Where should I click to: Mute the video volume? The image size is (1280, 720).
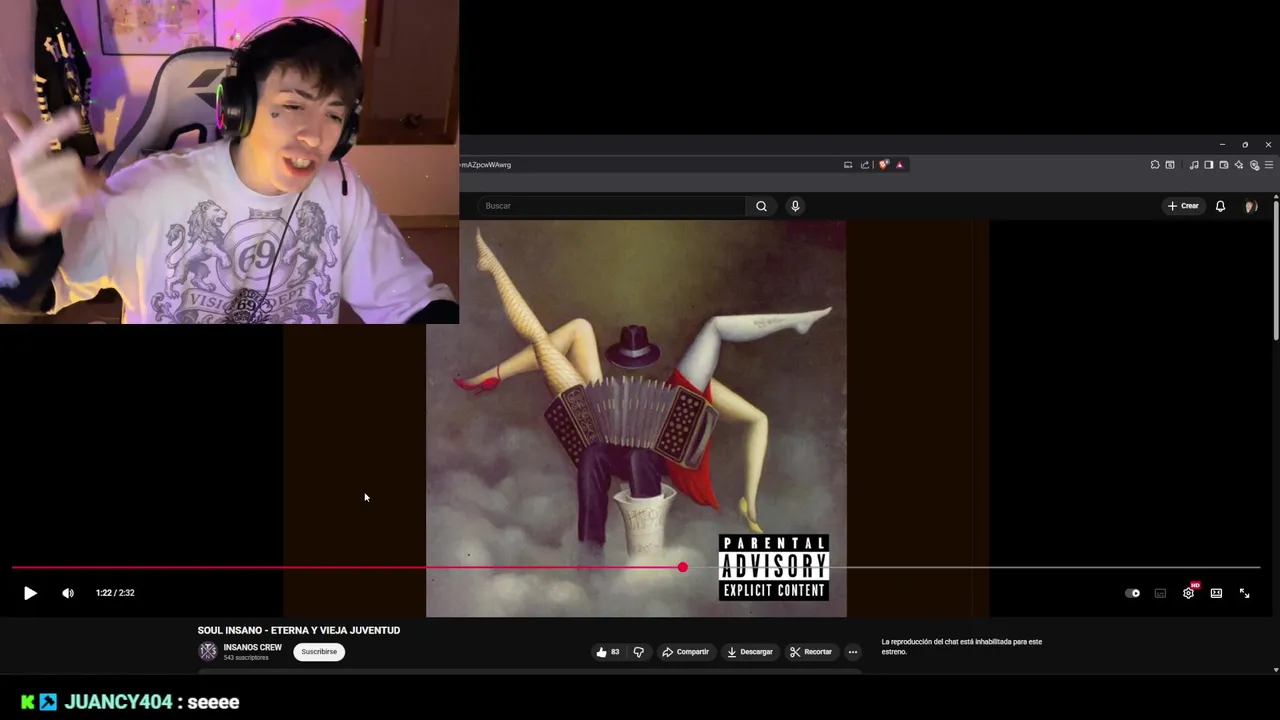[68, 593]
